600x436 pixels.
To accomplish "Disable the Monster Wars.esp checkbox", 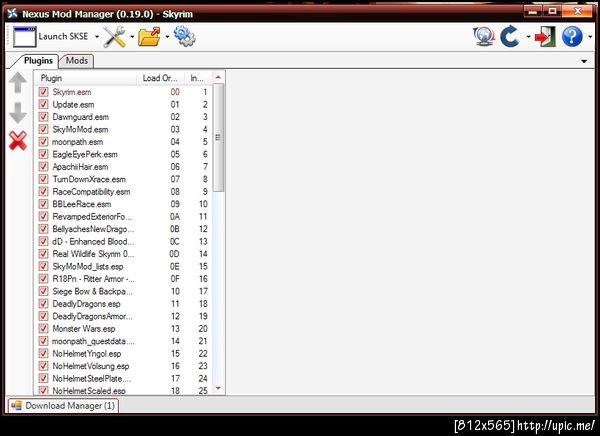I will 43,328.
